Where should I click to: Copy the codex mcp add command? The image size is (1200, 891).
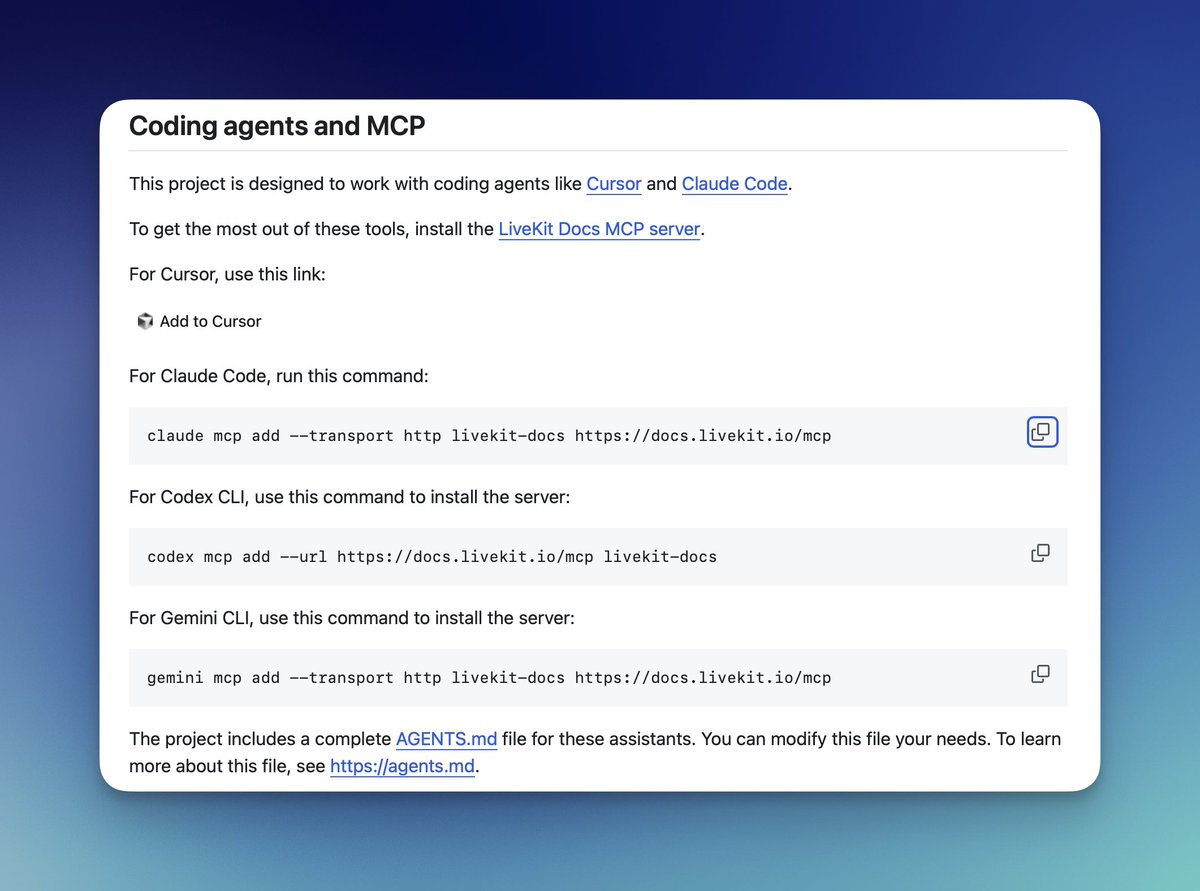(1041, 553)
